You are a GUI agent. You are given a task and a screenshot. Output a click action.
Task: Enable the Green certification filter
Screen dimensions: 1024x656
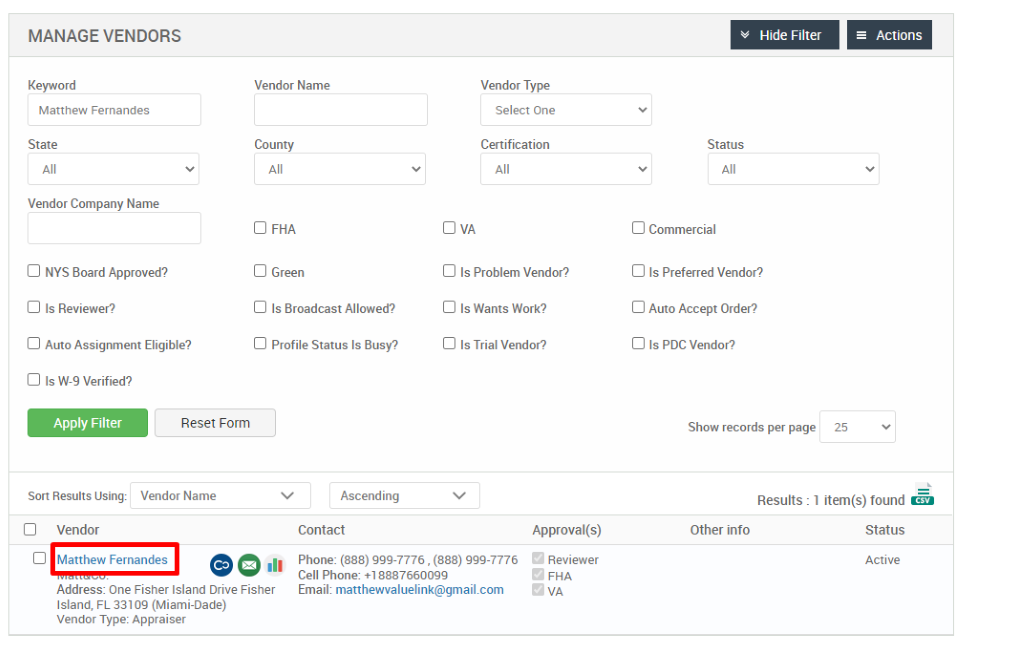(260, 271)
